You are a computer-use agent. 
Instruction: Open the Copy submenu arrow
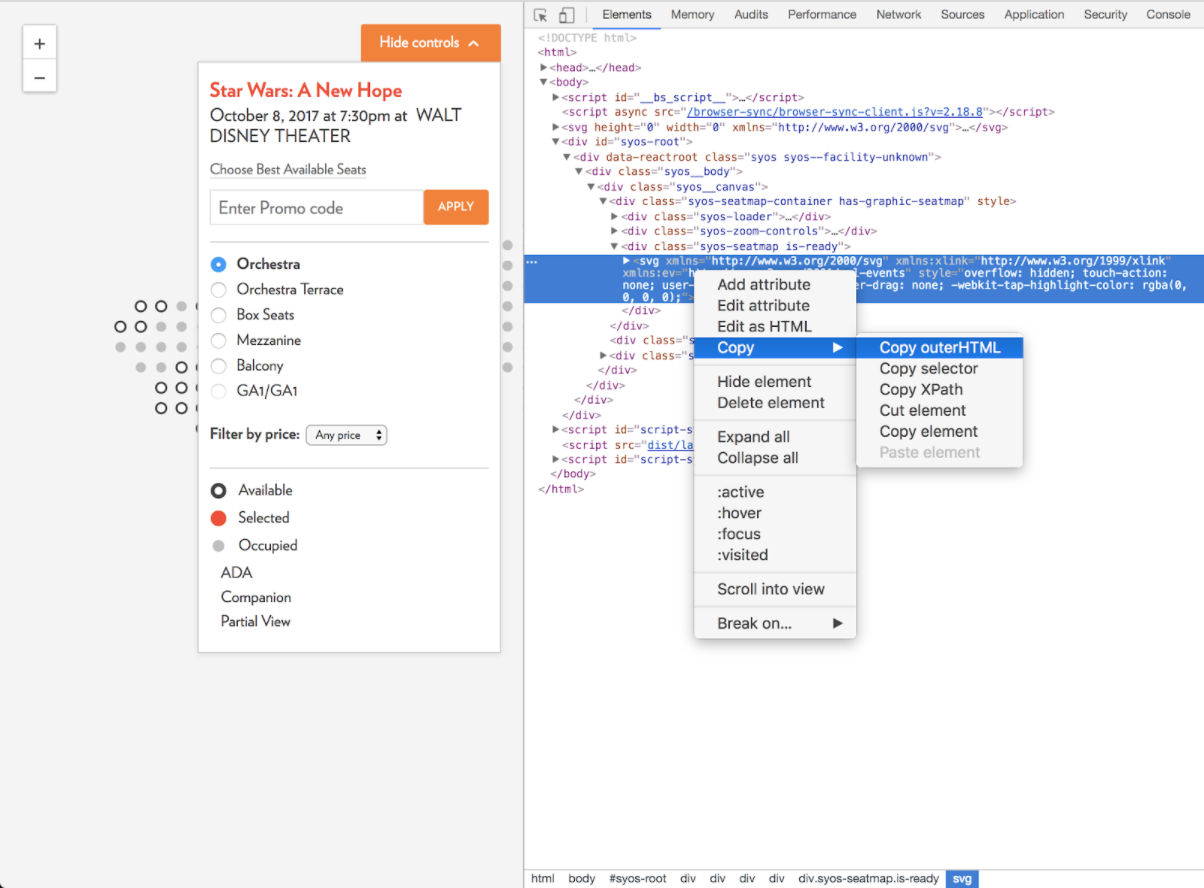[838, 348]
